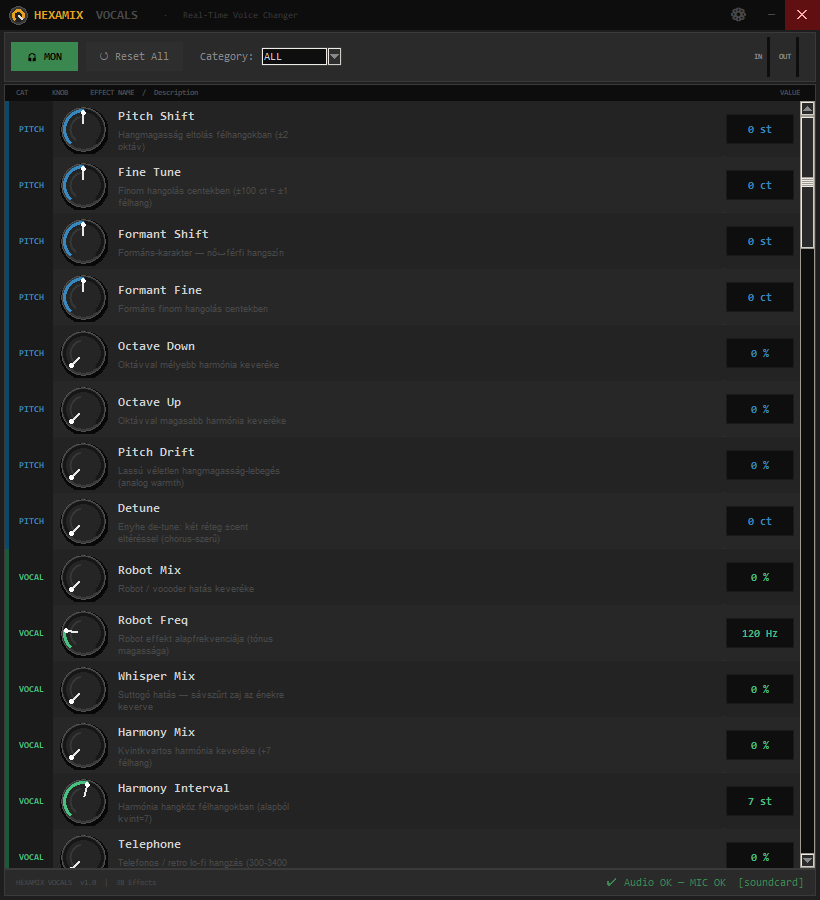Screen dimensions: 820x900
Task: Click the Harmony Mix knob
Action: (x=84, y=746)
